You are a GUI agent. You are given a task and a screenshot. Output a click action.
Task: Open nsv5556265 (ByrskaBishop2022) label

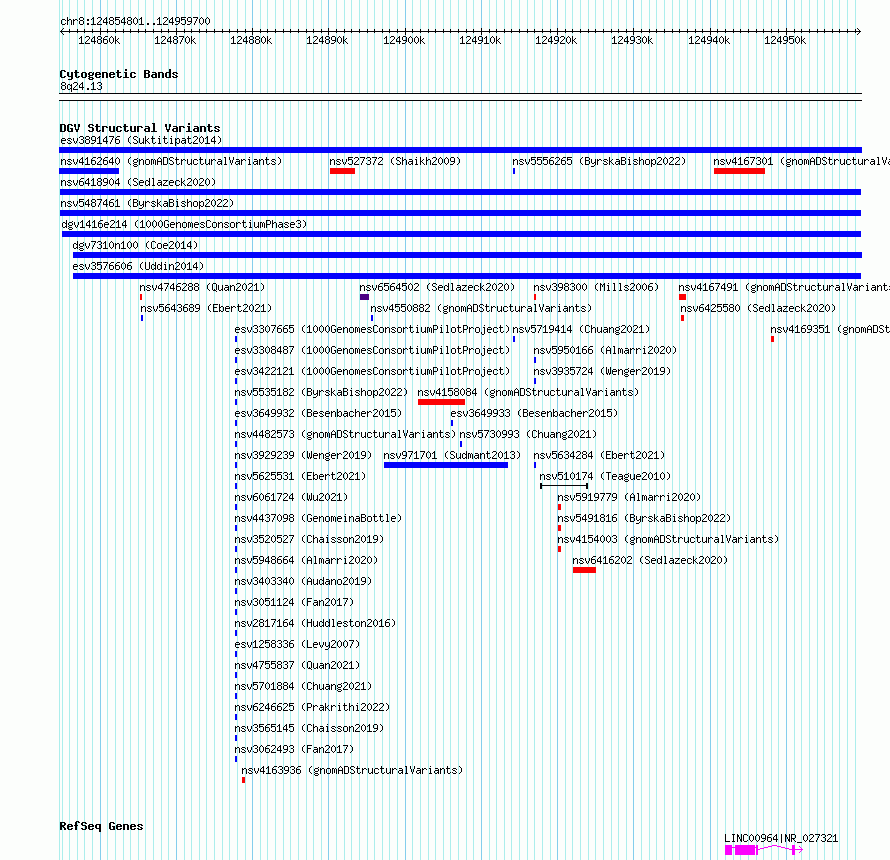tap(599, 161)
